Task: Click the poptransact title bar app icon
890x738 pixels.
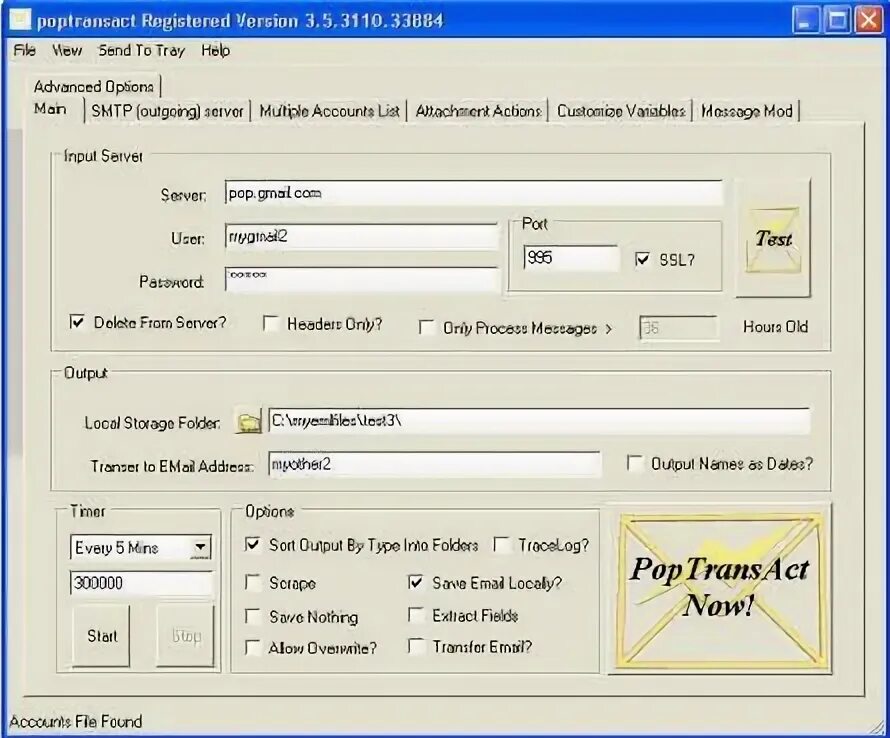Action: pos(20,20)
